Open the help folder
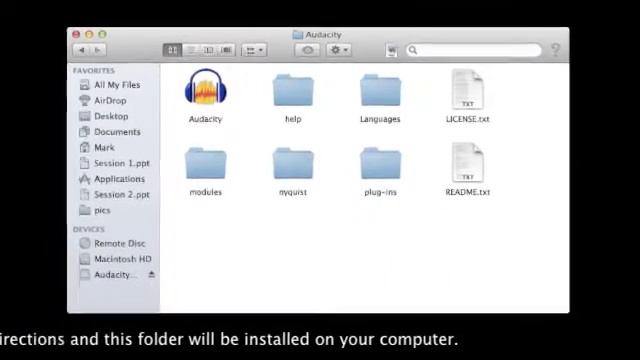The height and width of the screenshot is (360, 640). tap(293, 90)
